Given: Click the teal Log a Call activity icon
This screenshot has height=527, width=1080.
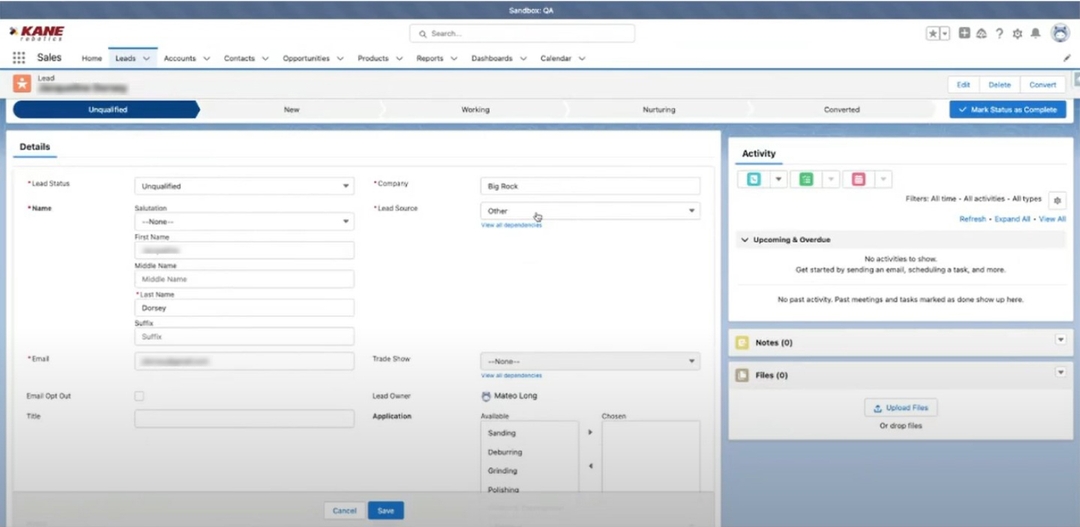Looking at the screenshot, I should click(x=753, y=179).
